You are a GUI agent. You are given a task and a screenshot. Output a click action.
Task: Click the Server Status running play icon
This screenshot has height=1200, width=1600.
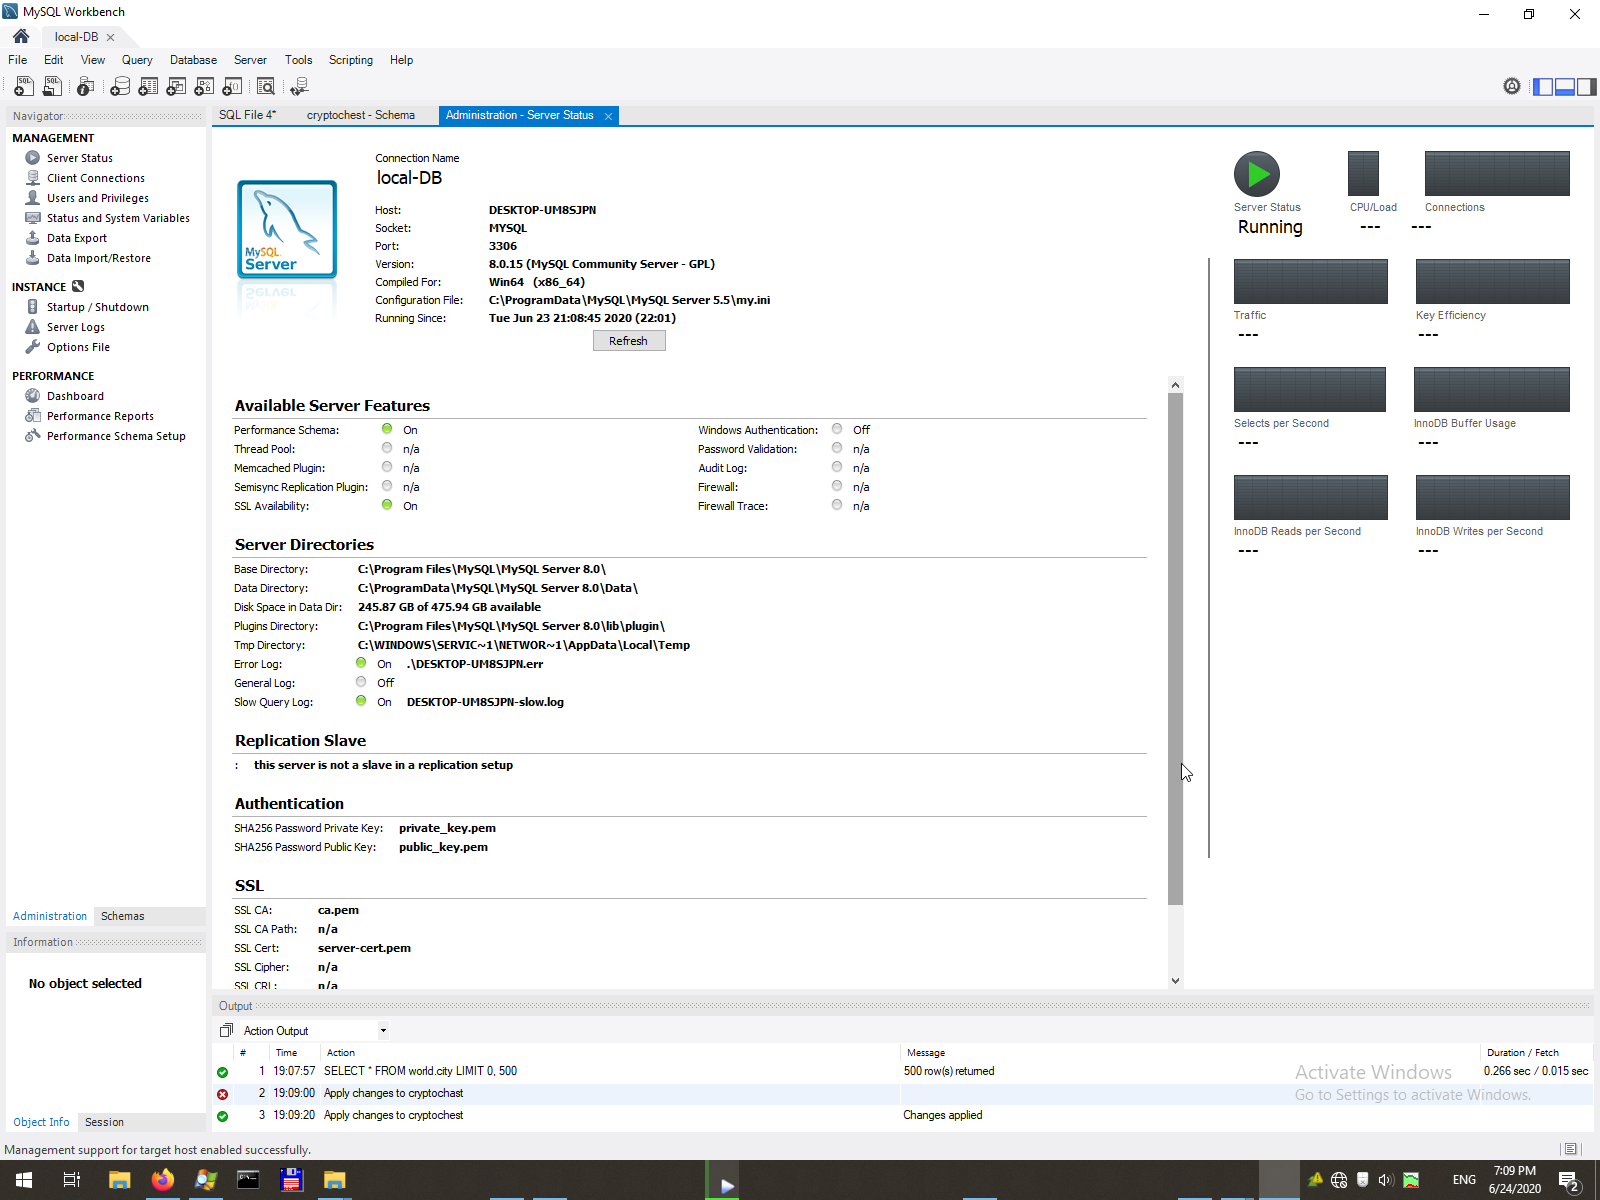point(1257,174)
